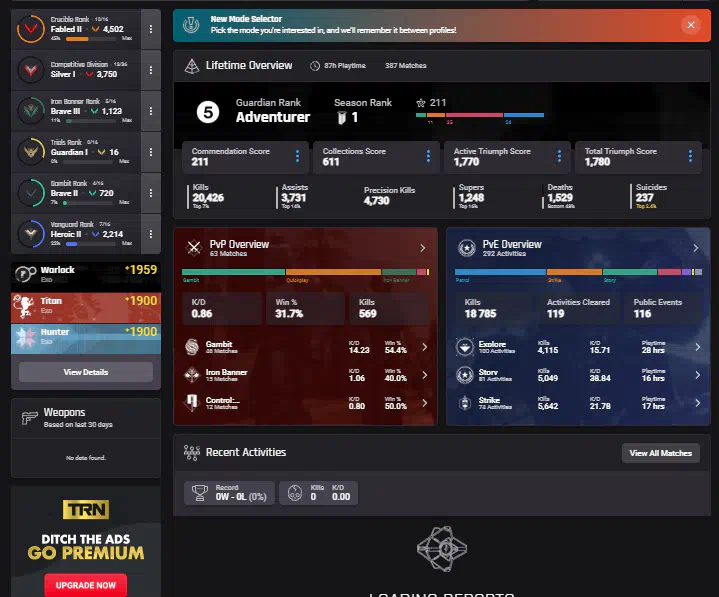Click the PvE activity distribution bar
This screenshot has height=597, width=719.
[x=578, y=272]
